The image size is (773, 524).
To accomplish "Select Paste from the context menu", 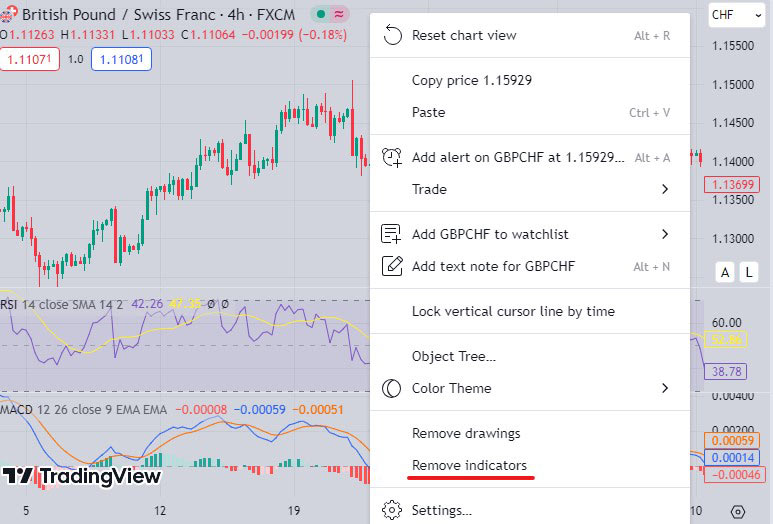I will coord(529,112).
